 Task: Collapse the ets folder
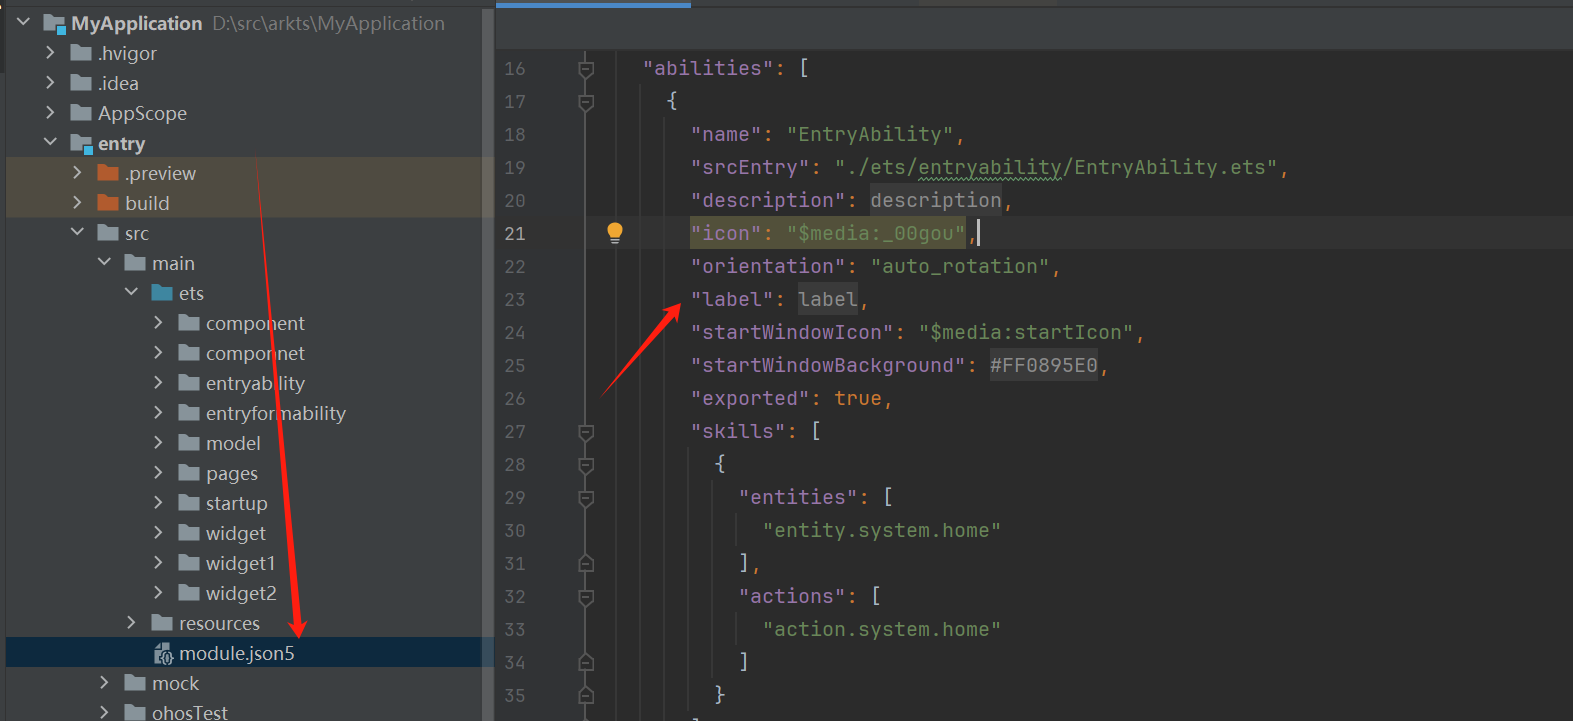tap(131, 292)
